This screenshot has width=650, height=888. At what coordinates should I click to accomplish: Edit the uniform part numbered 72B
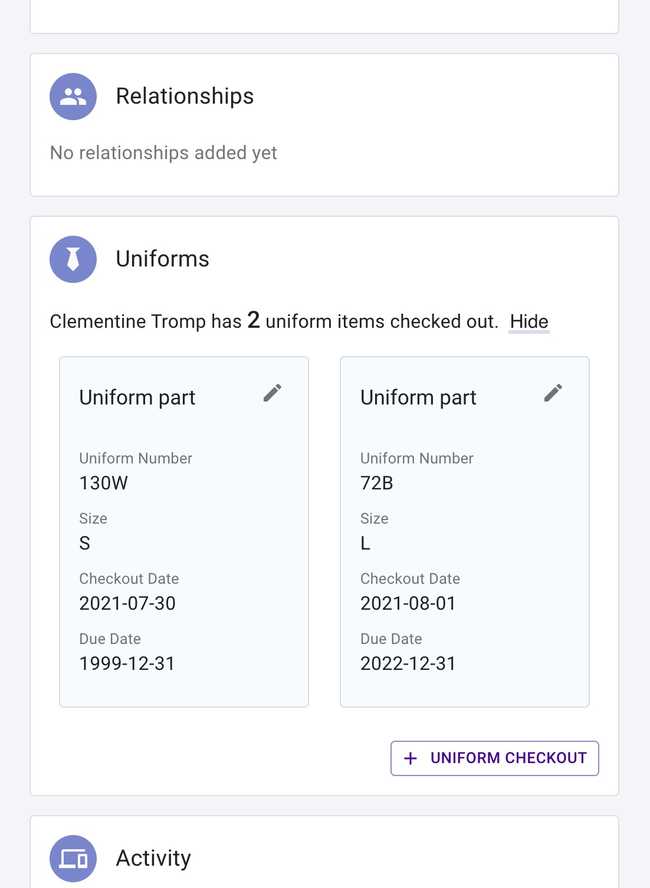click(x=553, y=393)
